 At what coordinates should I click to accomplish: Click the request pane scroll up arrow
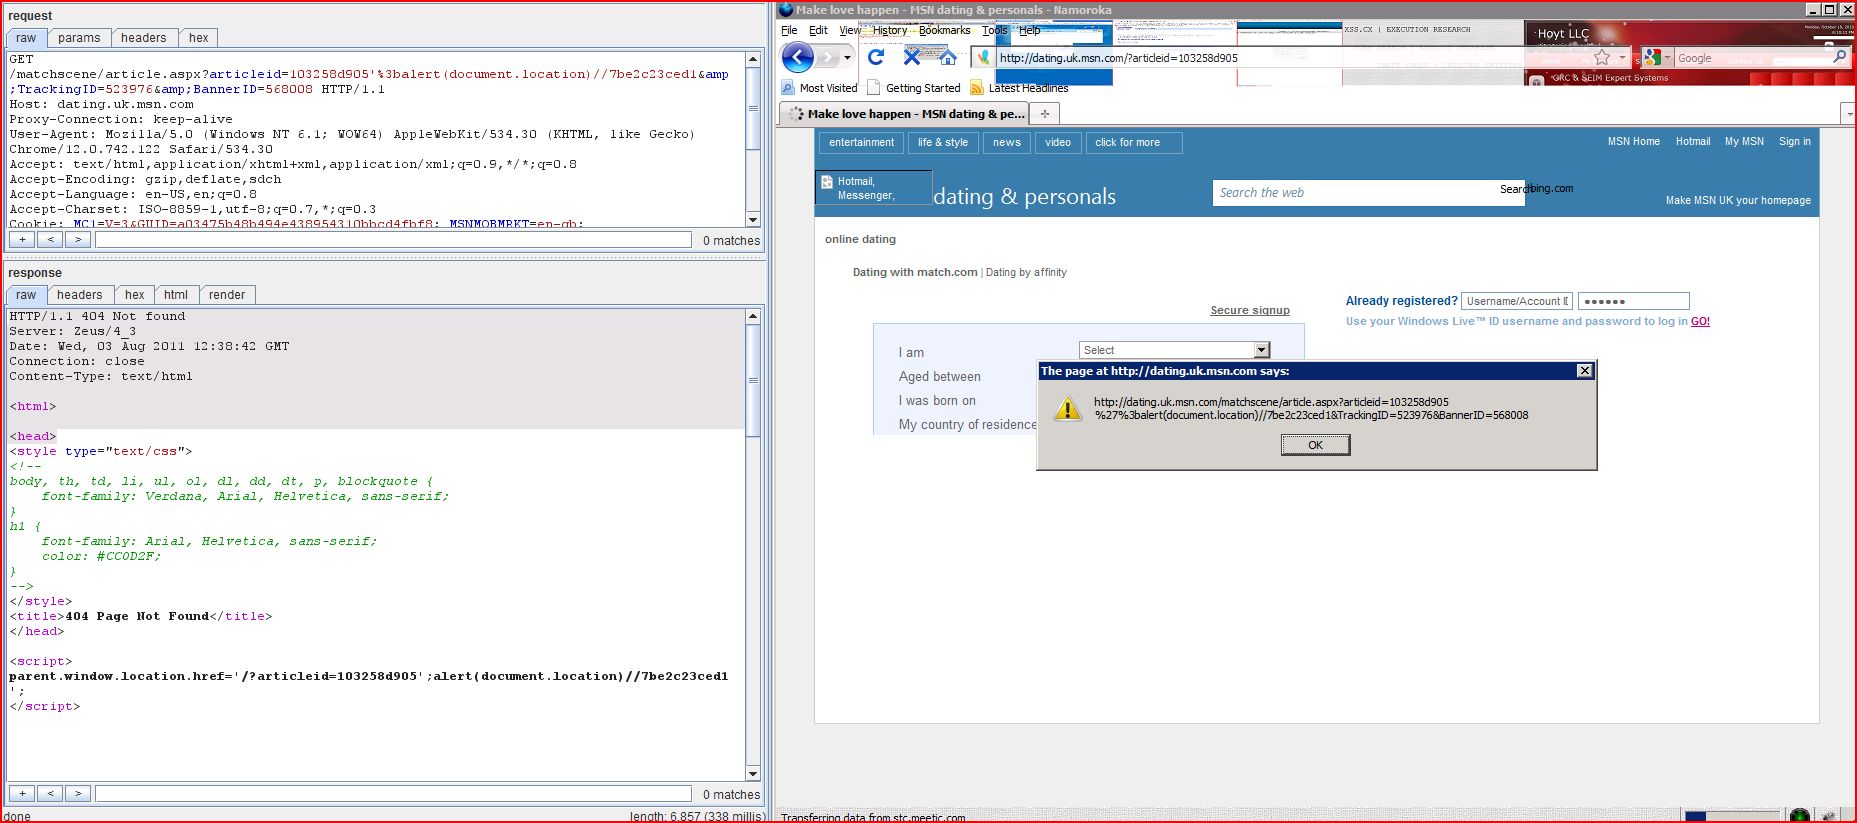(753, 60)
